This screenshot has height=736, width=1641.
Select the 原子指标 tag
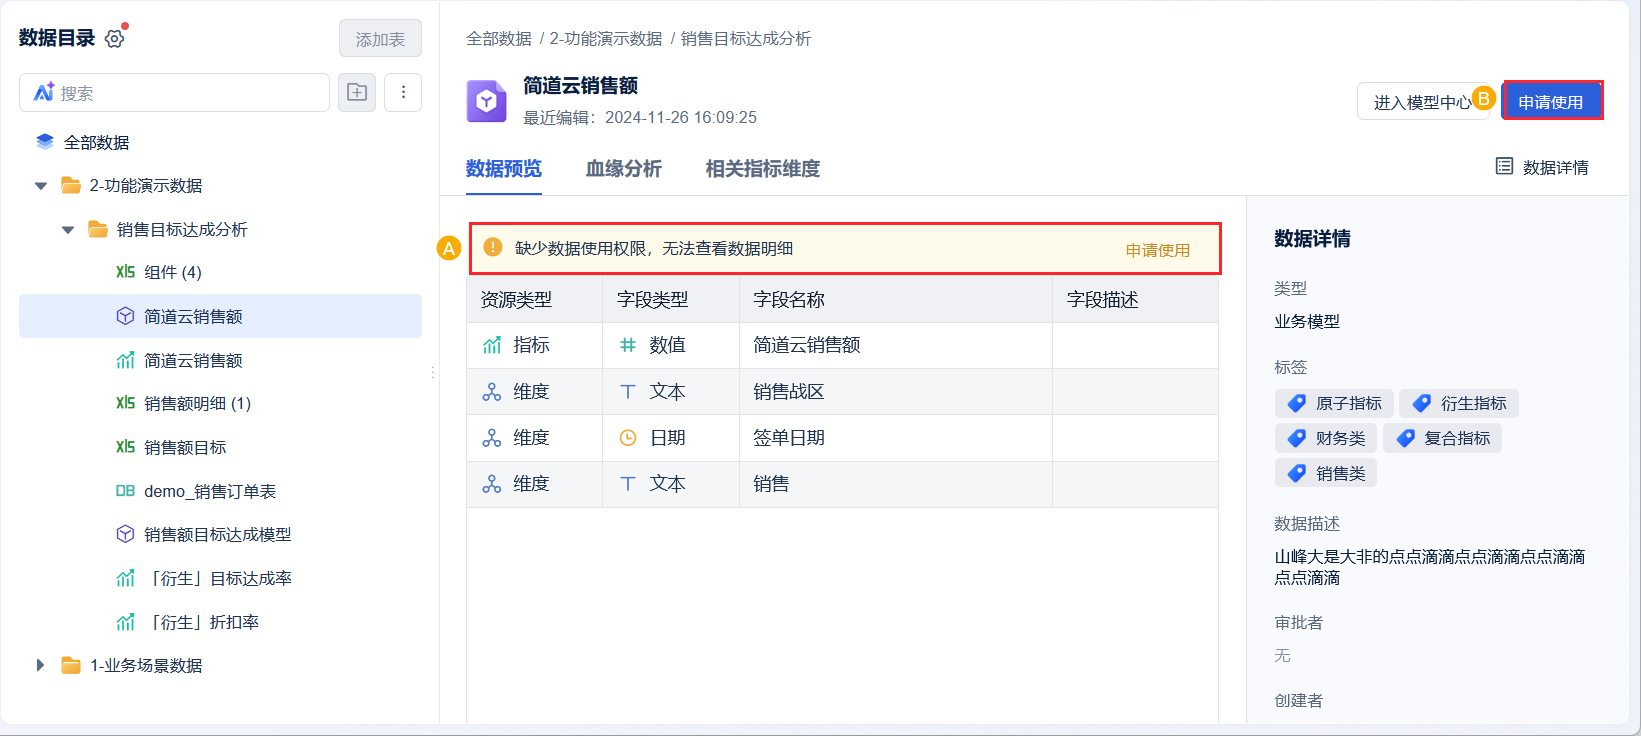click(x=1334, y=403)
